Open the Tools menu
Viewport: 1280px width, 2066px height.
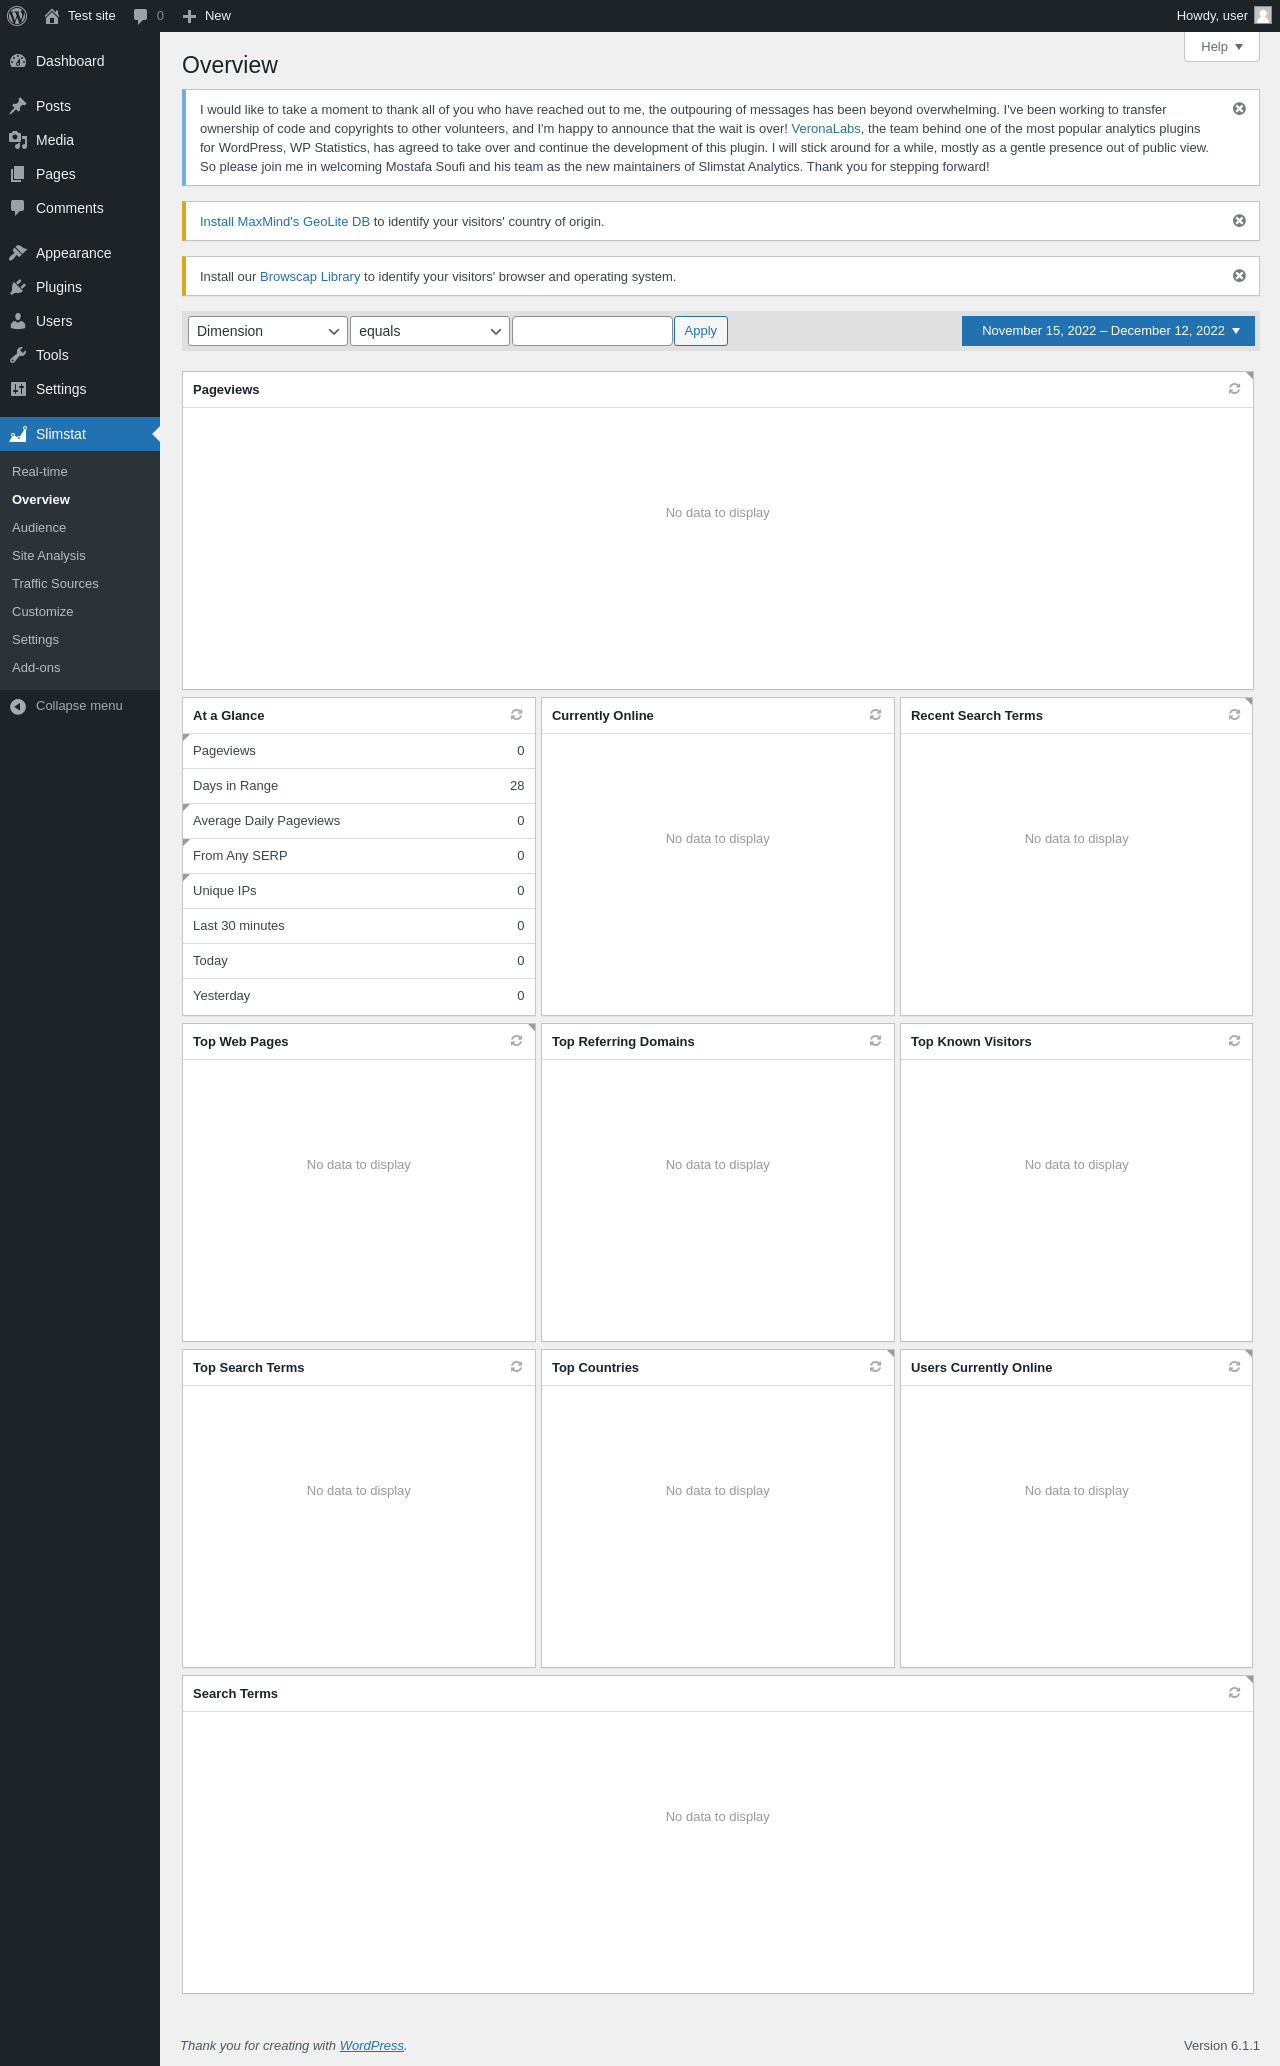coord(80,355)
